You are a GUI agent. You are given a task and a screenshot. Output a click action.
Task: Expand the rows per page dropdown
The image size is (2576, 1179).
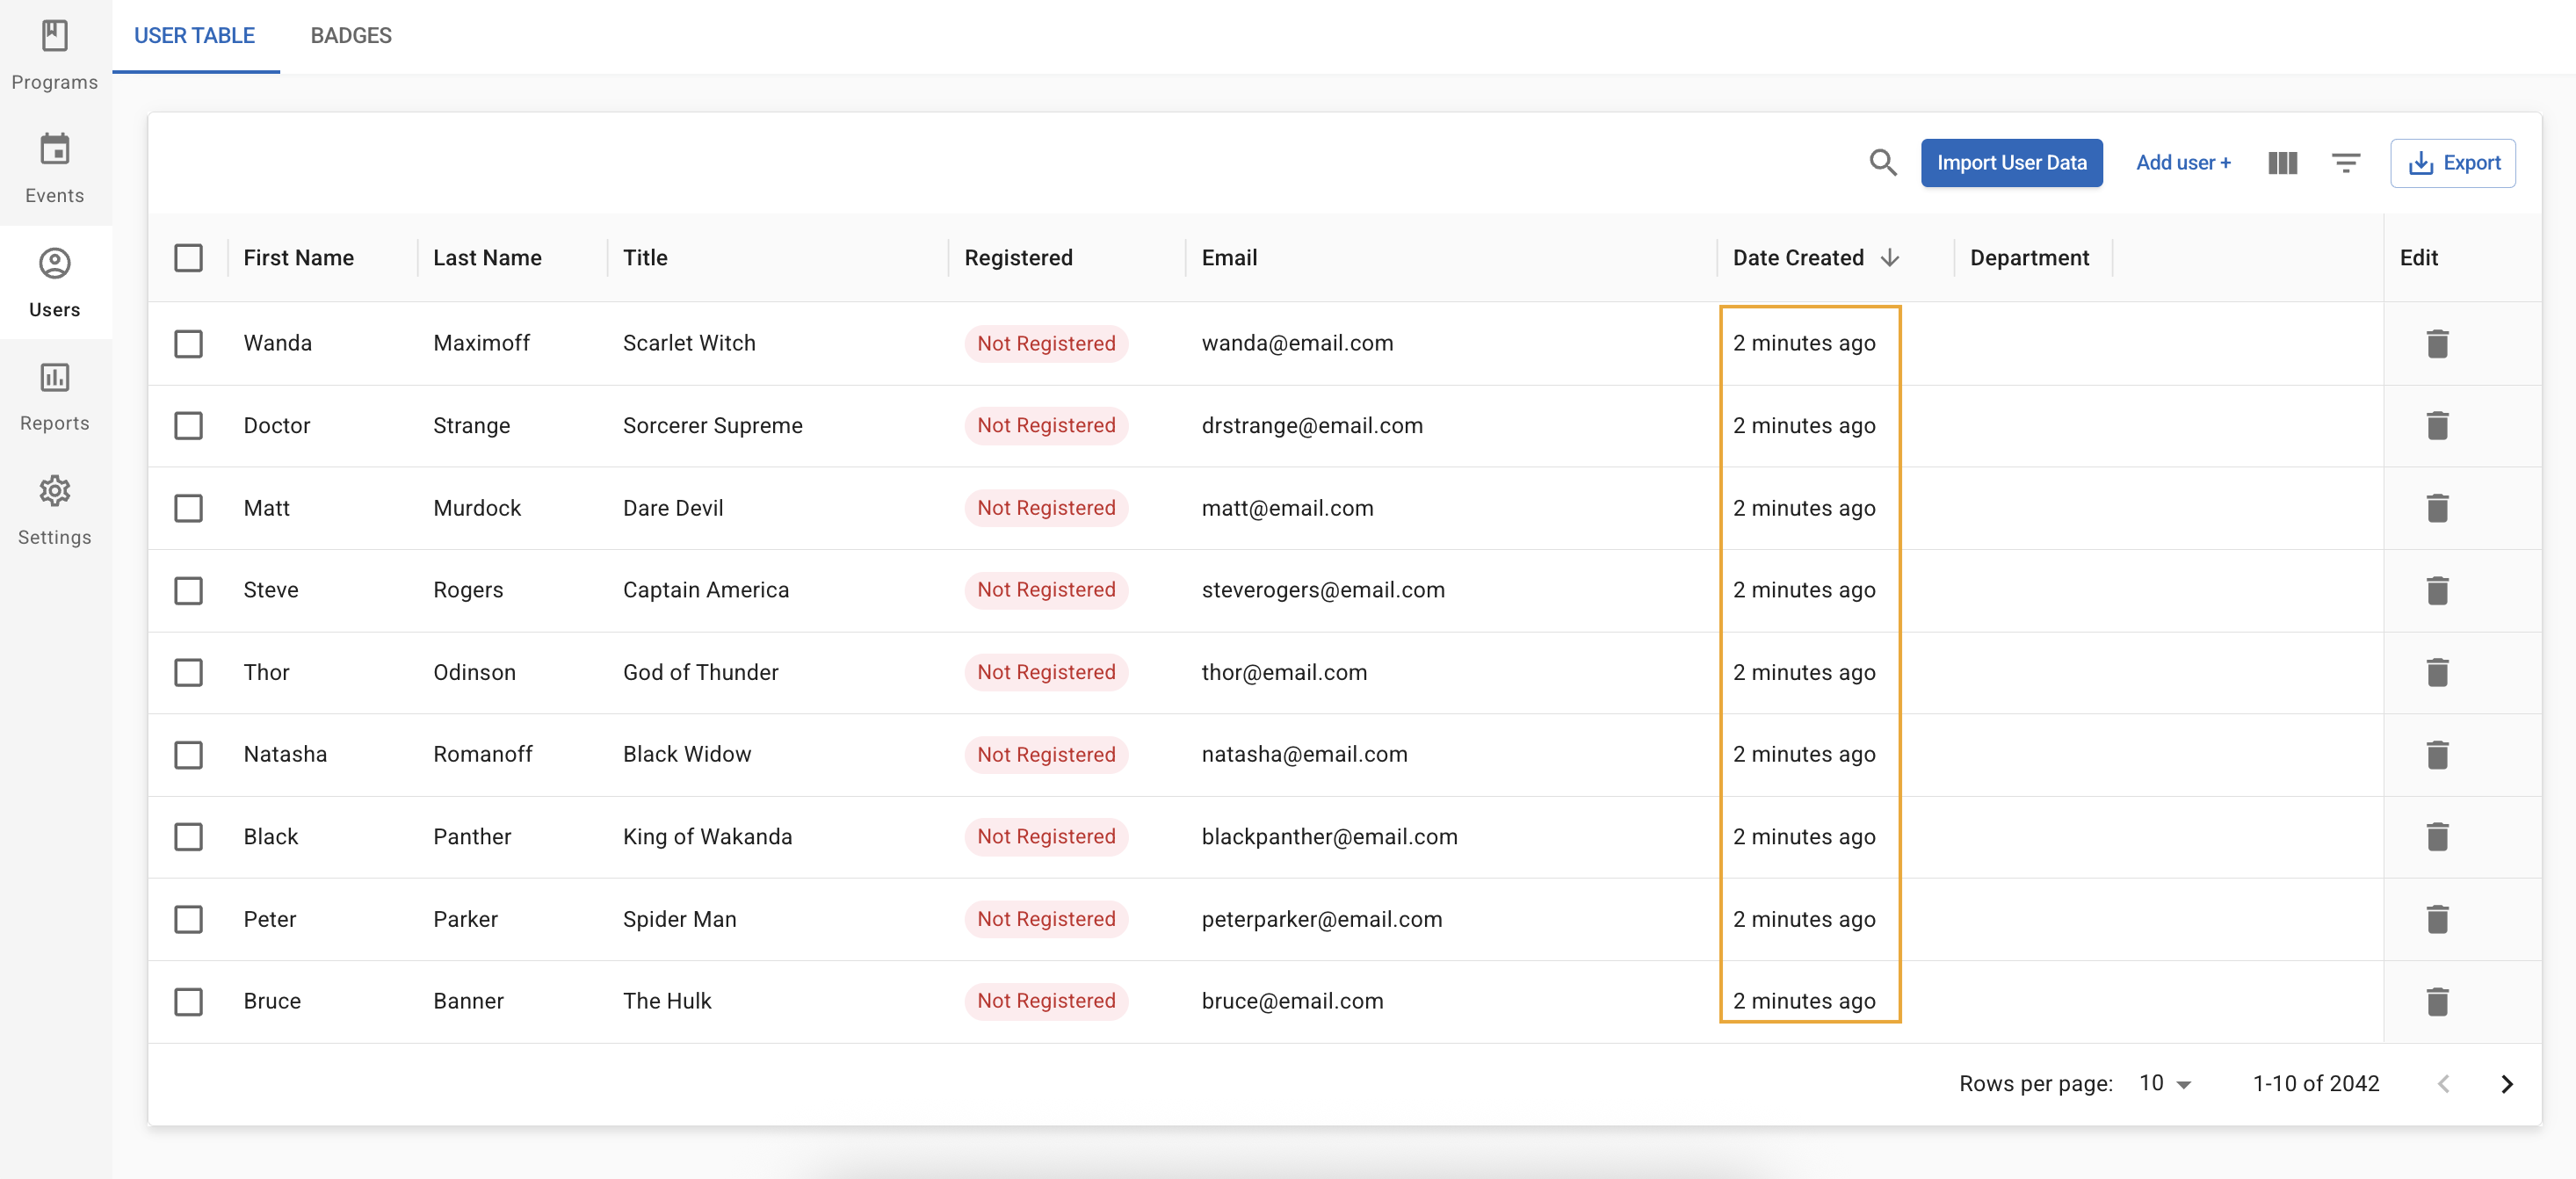coord(2165,1084)
